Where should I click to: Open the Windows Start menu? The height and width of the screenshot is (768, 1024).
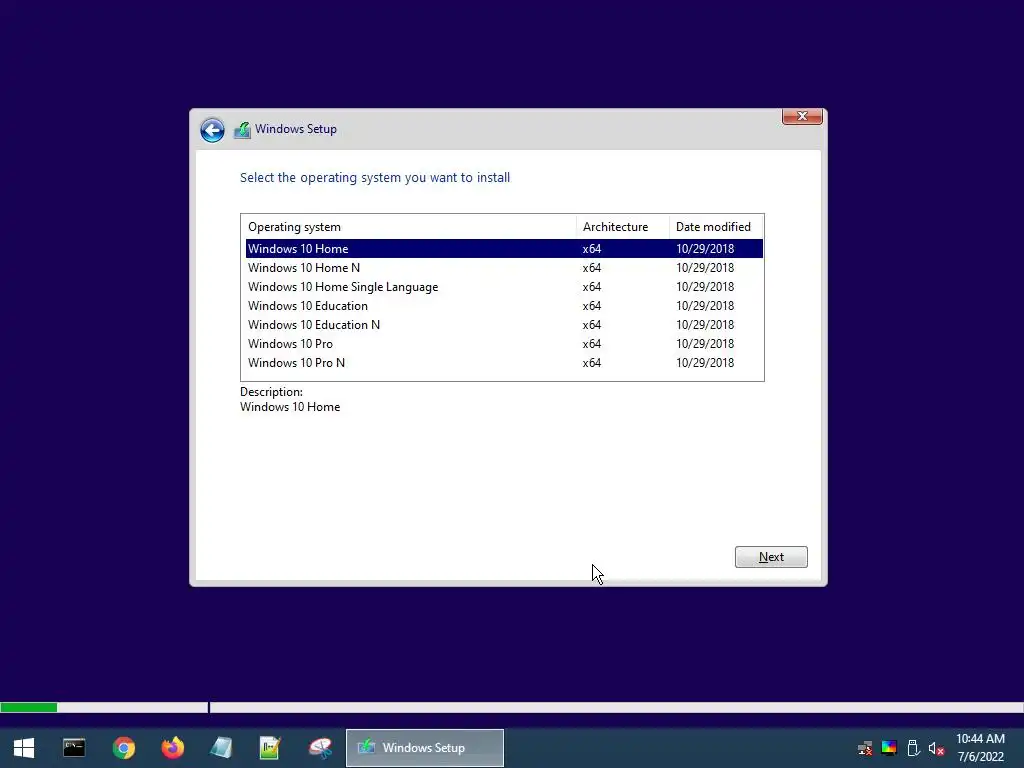(24, 748)
